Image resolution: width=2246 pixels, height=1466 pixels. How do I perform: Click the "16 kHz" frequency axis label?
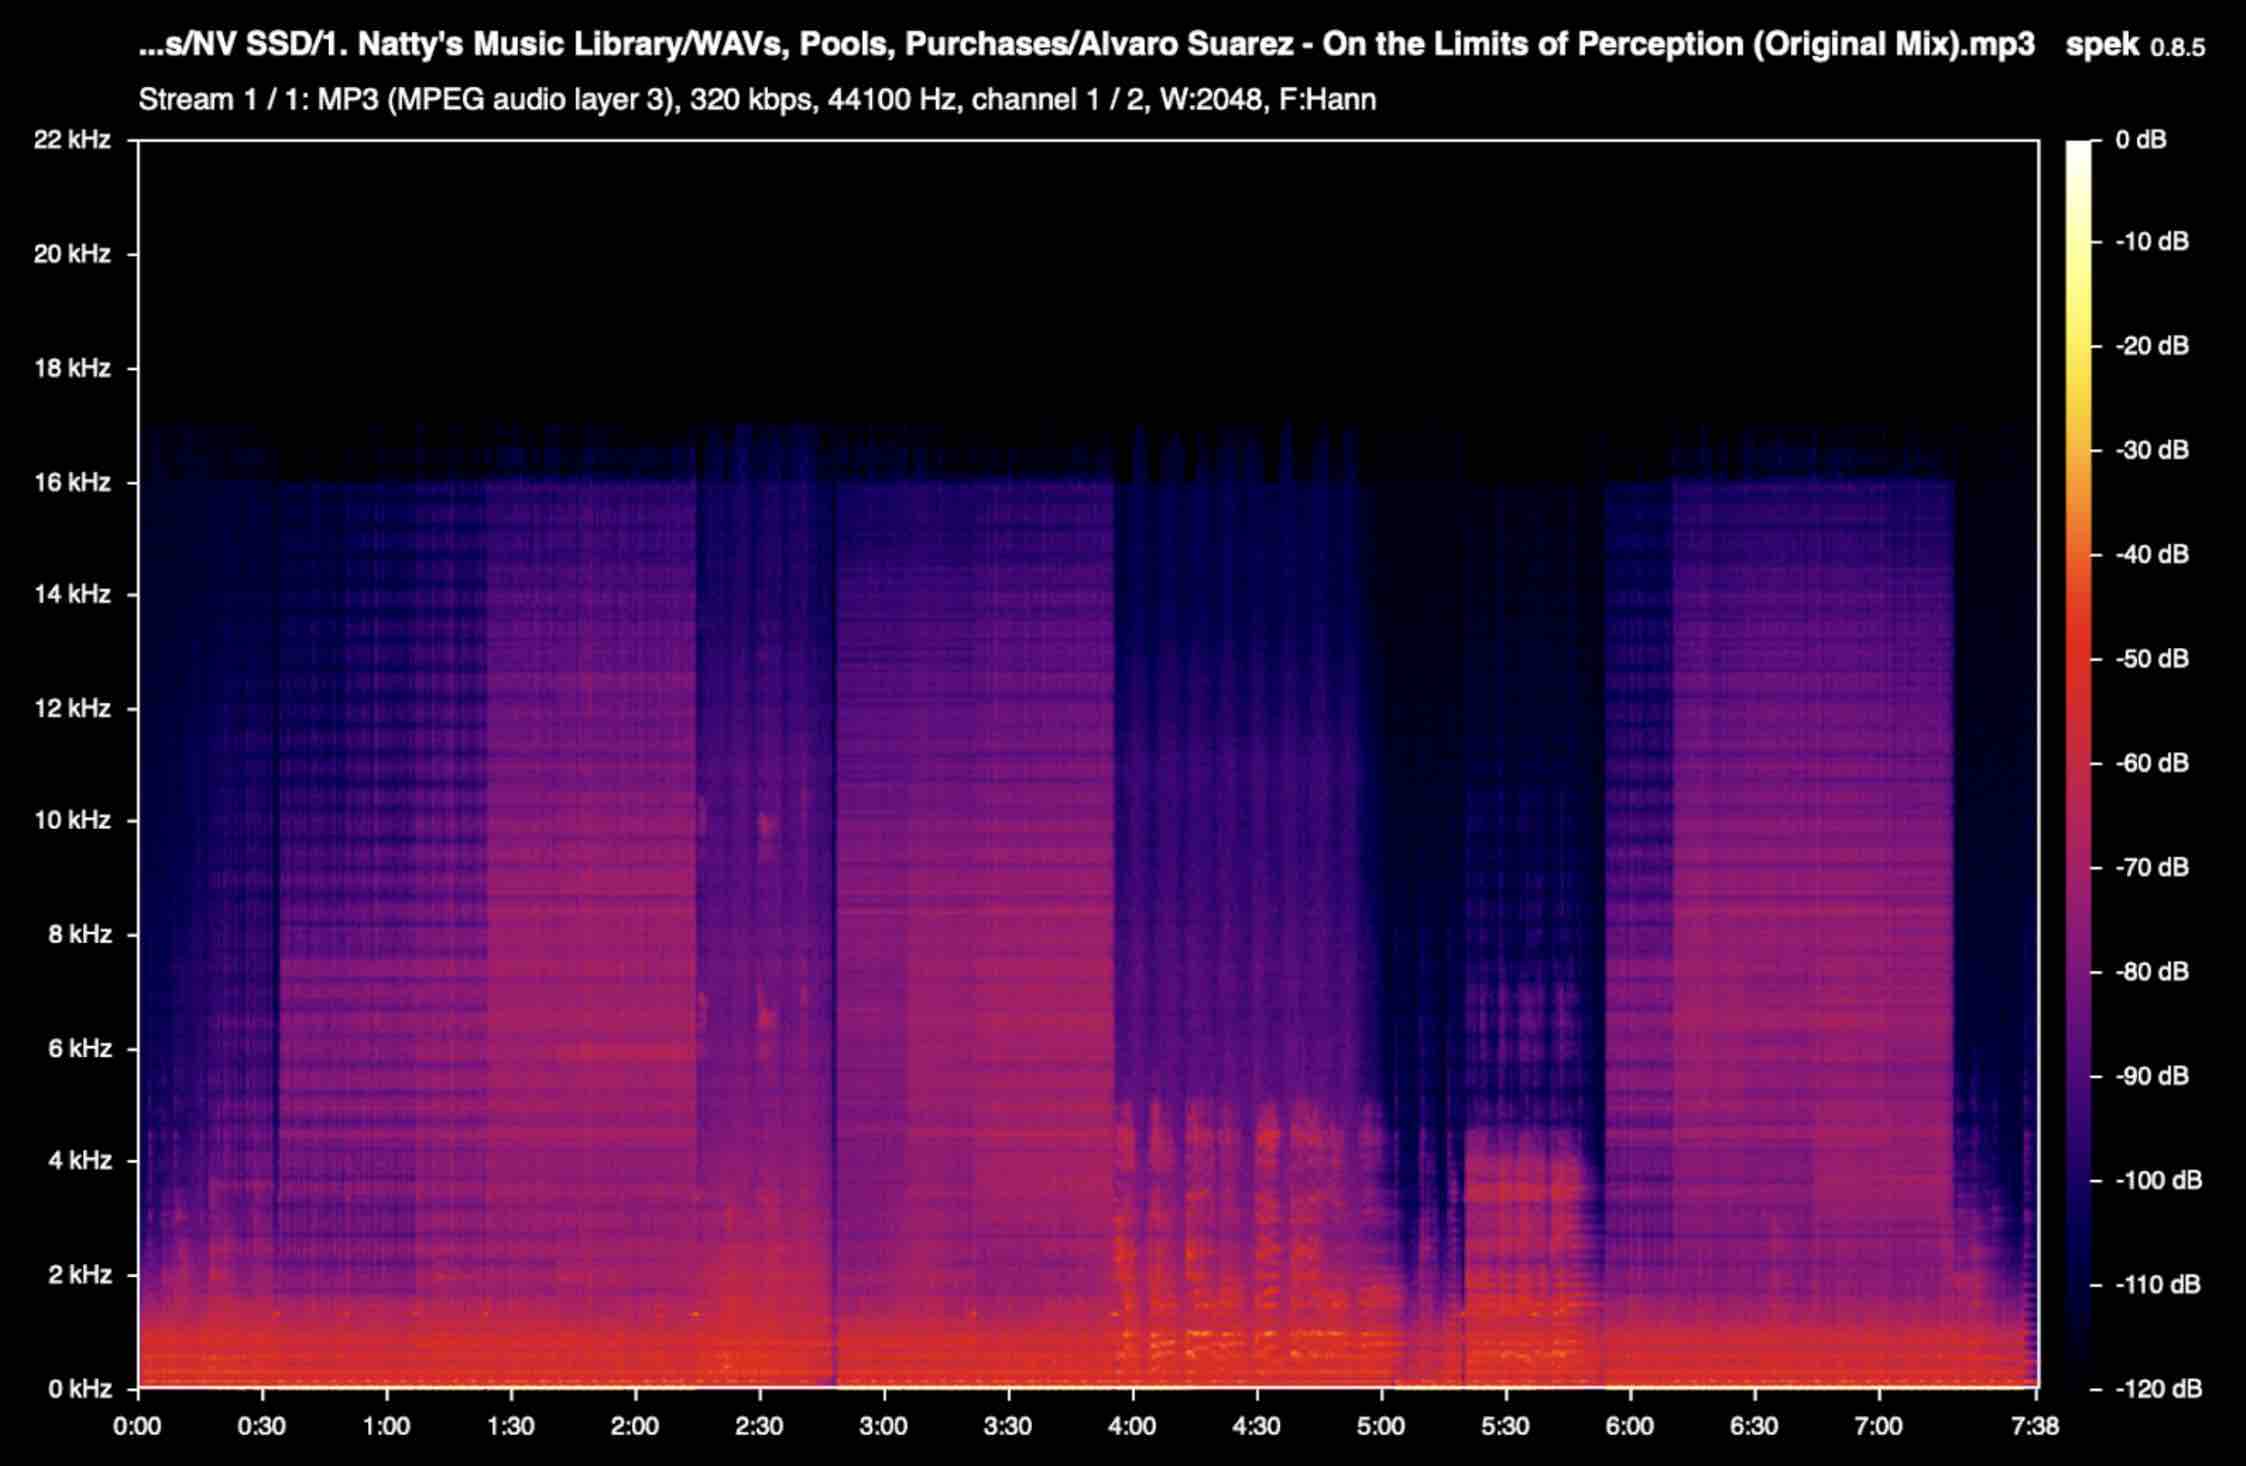pos(72,482)
